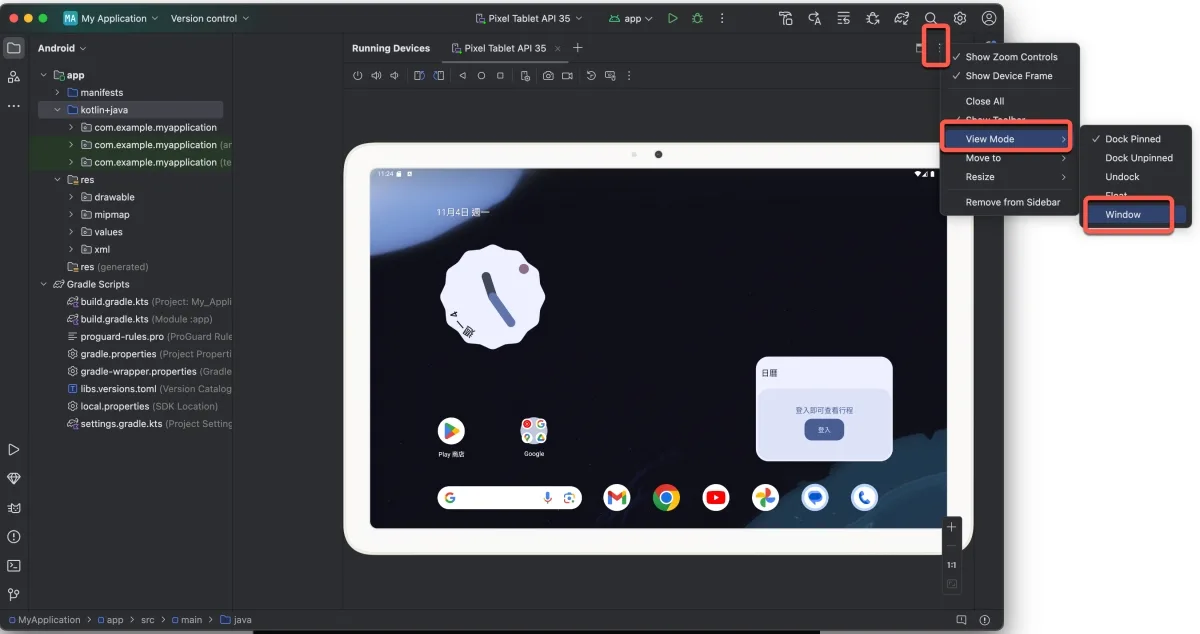Click zoom in plus on emulator
This screenshot has width=1200, height=634.
952,527
